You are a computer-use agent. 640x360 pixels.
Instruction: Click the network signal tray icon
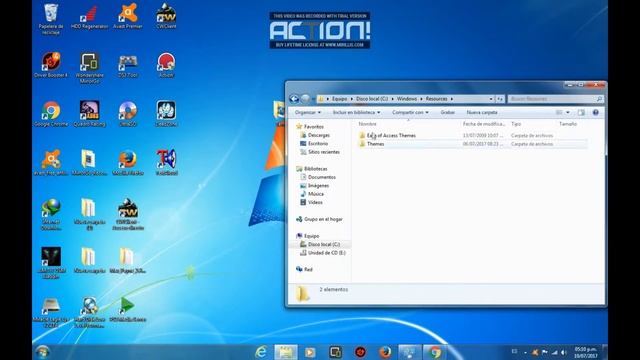pyautogui.click(x=554, y=352)
